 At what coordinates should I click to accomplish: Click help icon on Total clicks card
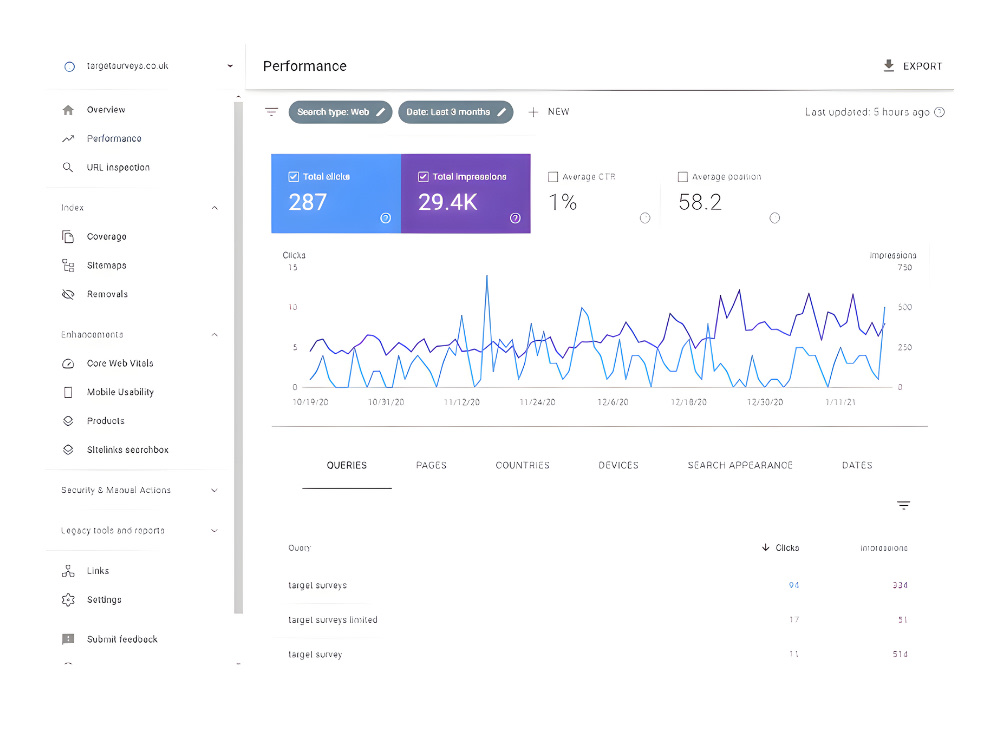tap(386, 218)
